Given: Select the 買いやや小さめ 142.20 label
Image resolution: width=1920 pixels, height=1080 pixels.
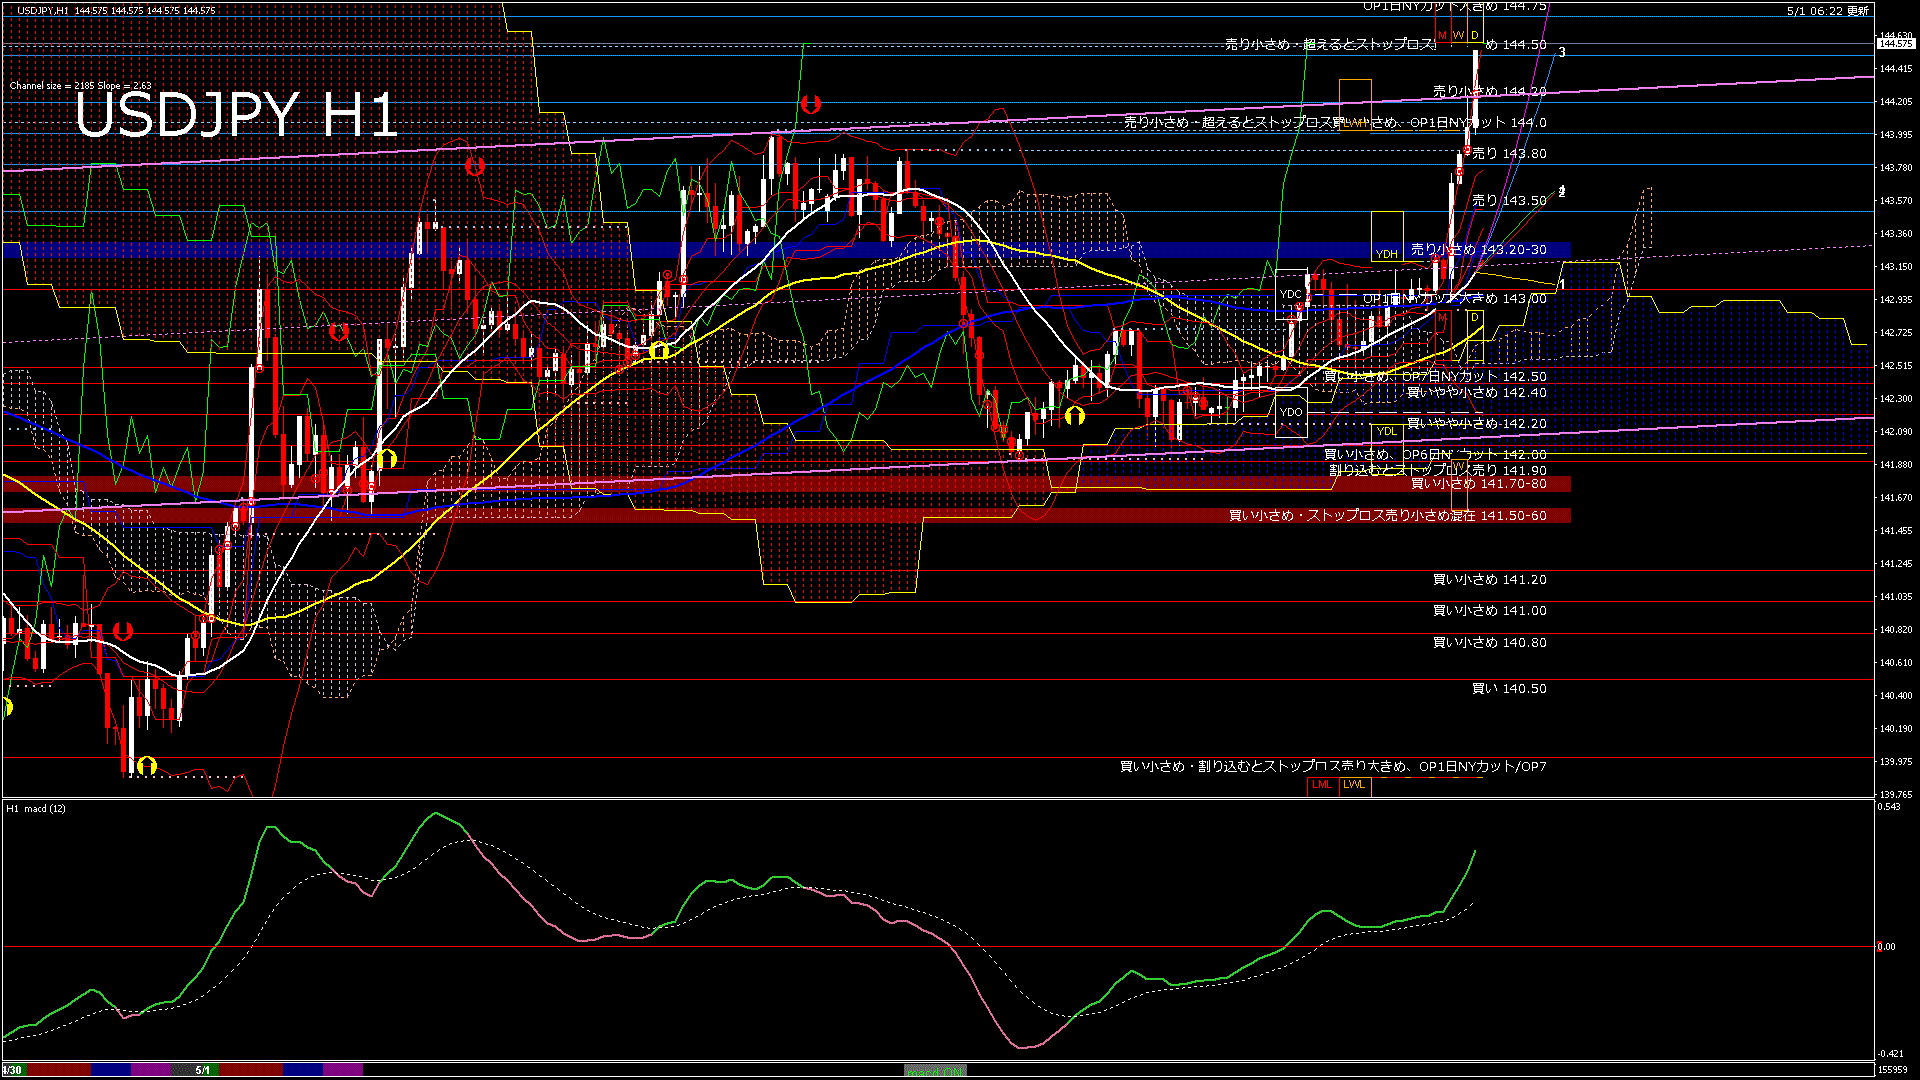Looking at the screenshot, I should click(x=1477, y=424).
